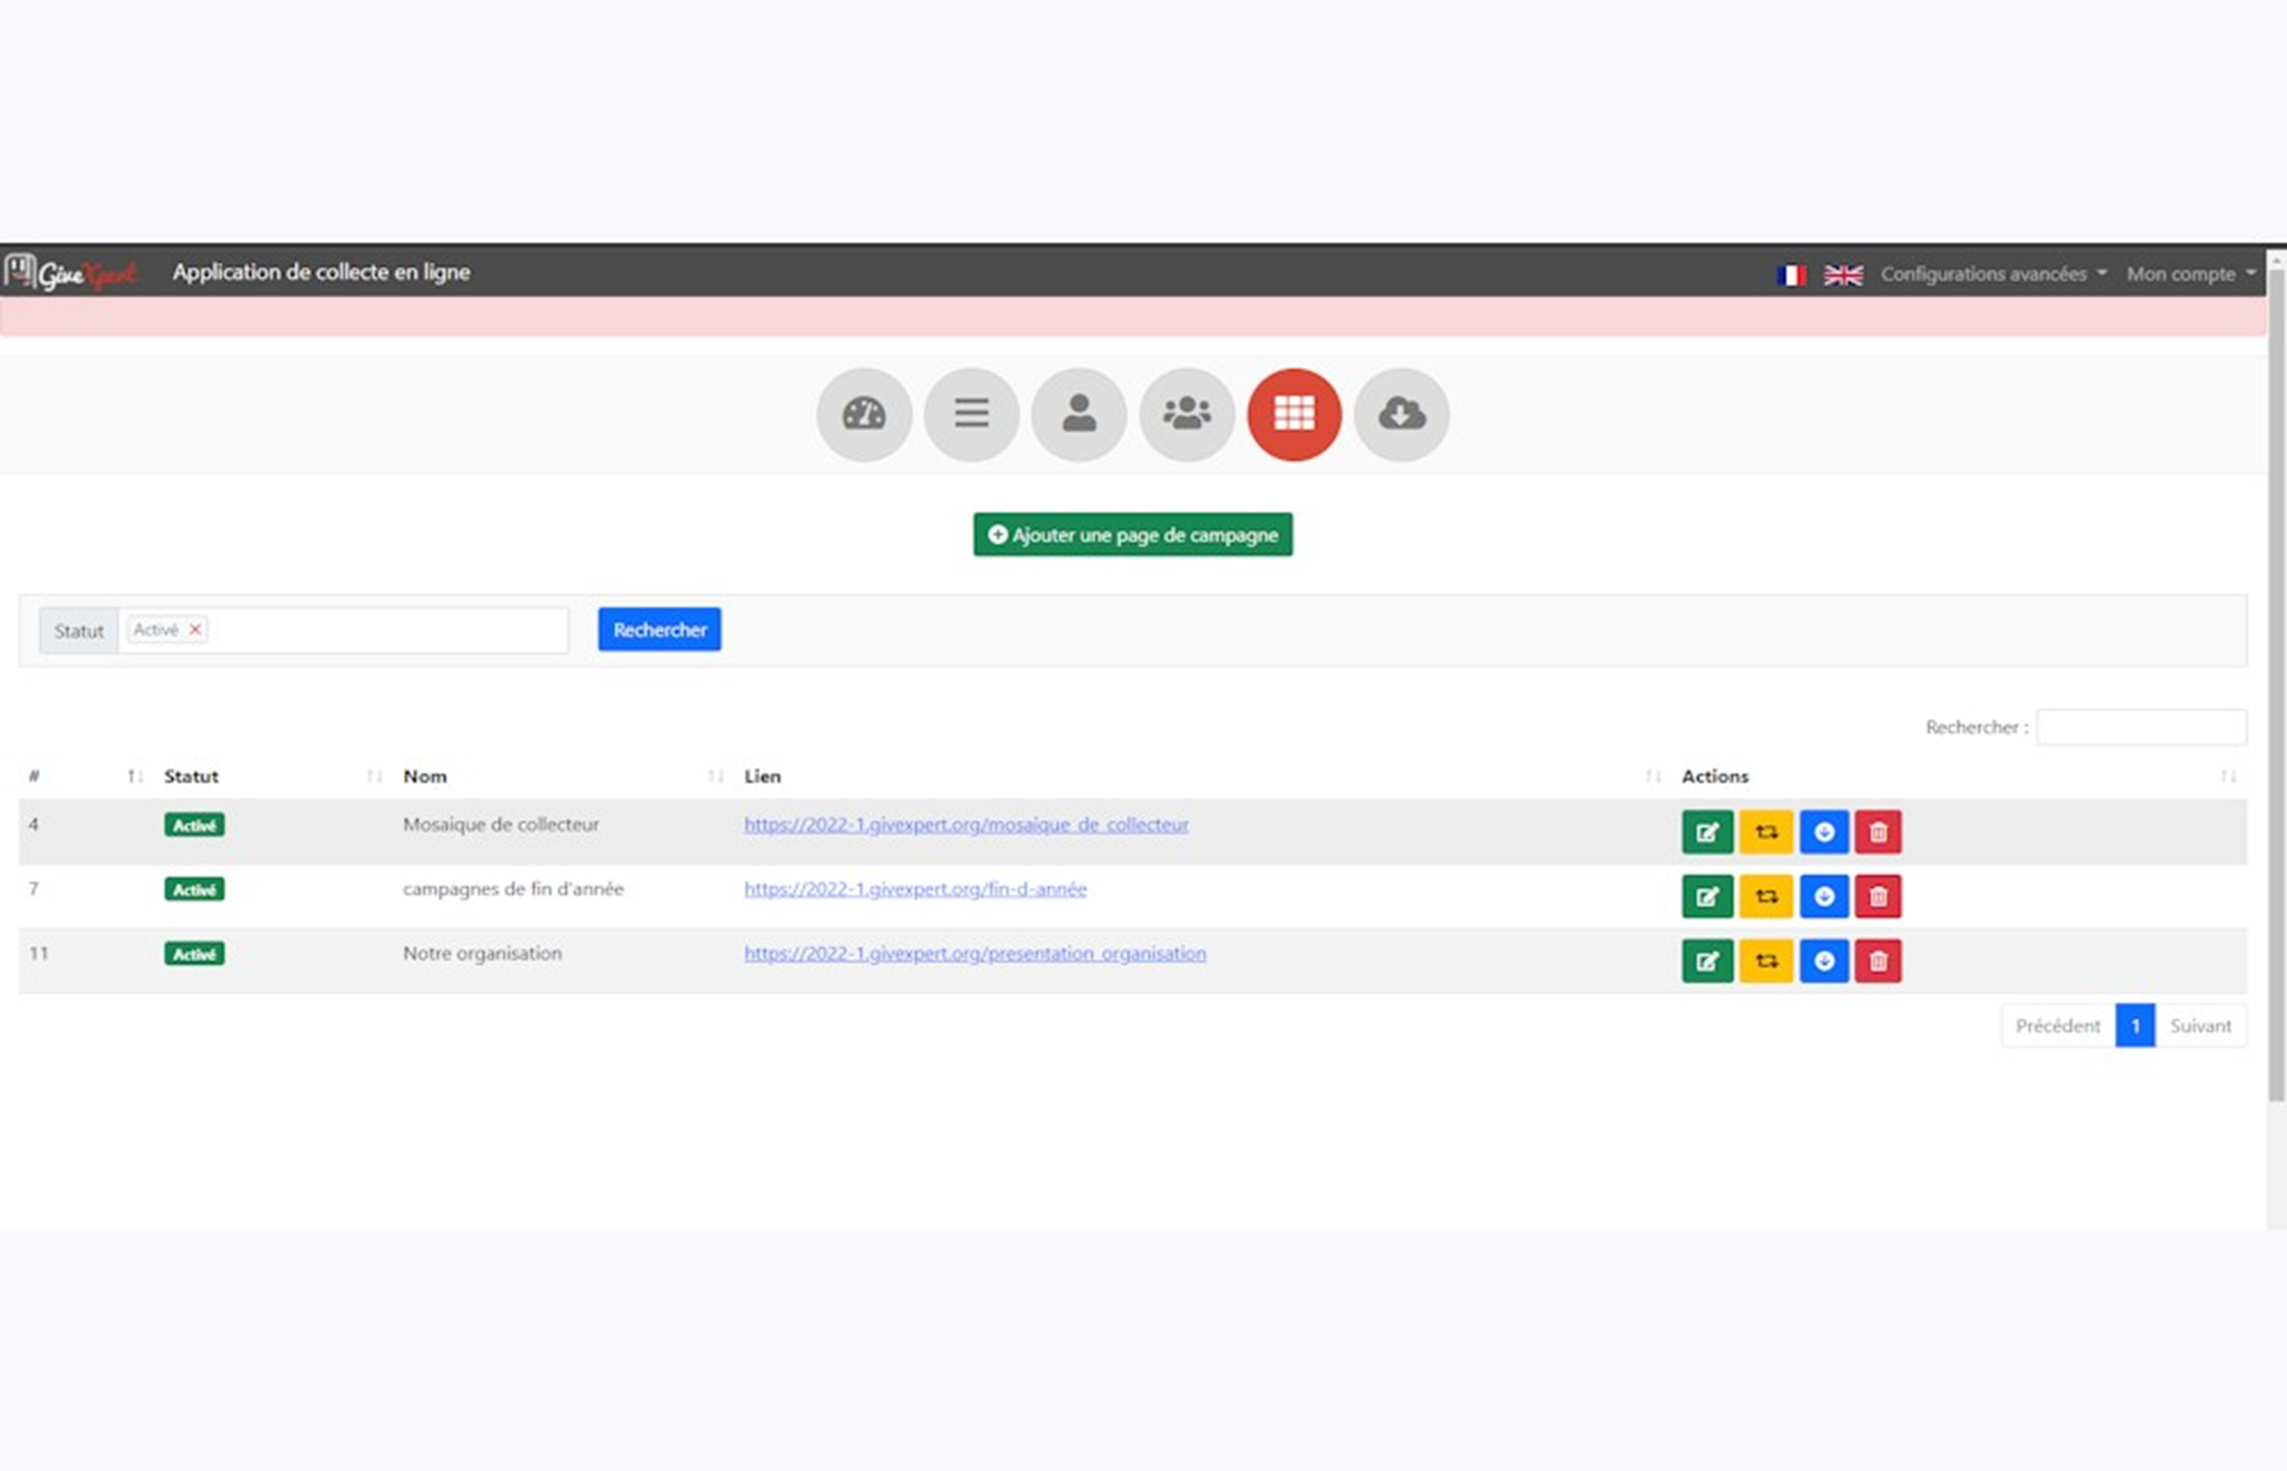Select the single user circle icon

(1079, 414)
